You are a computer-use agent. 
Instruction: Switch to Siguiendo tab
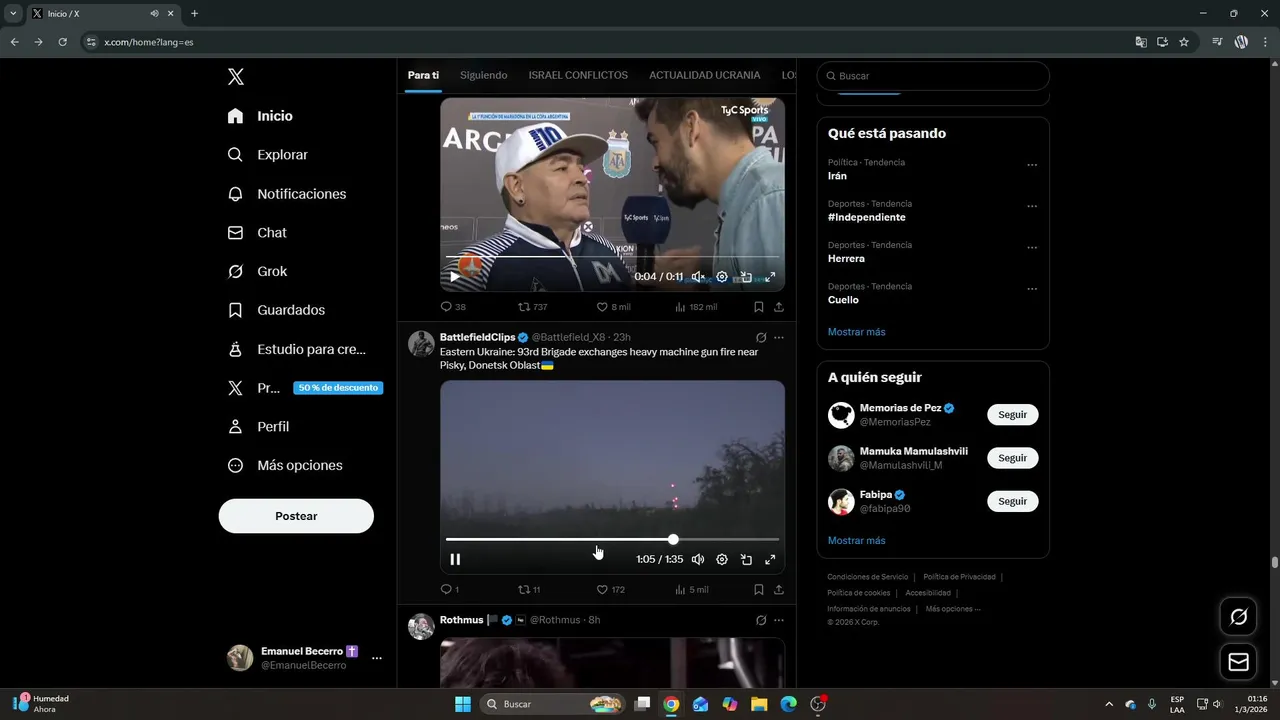coord(484,76)
